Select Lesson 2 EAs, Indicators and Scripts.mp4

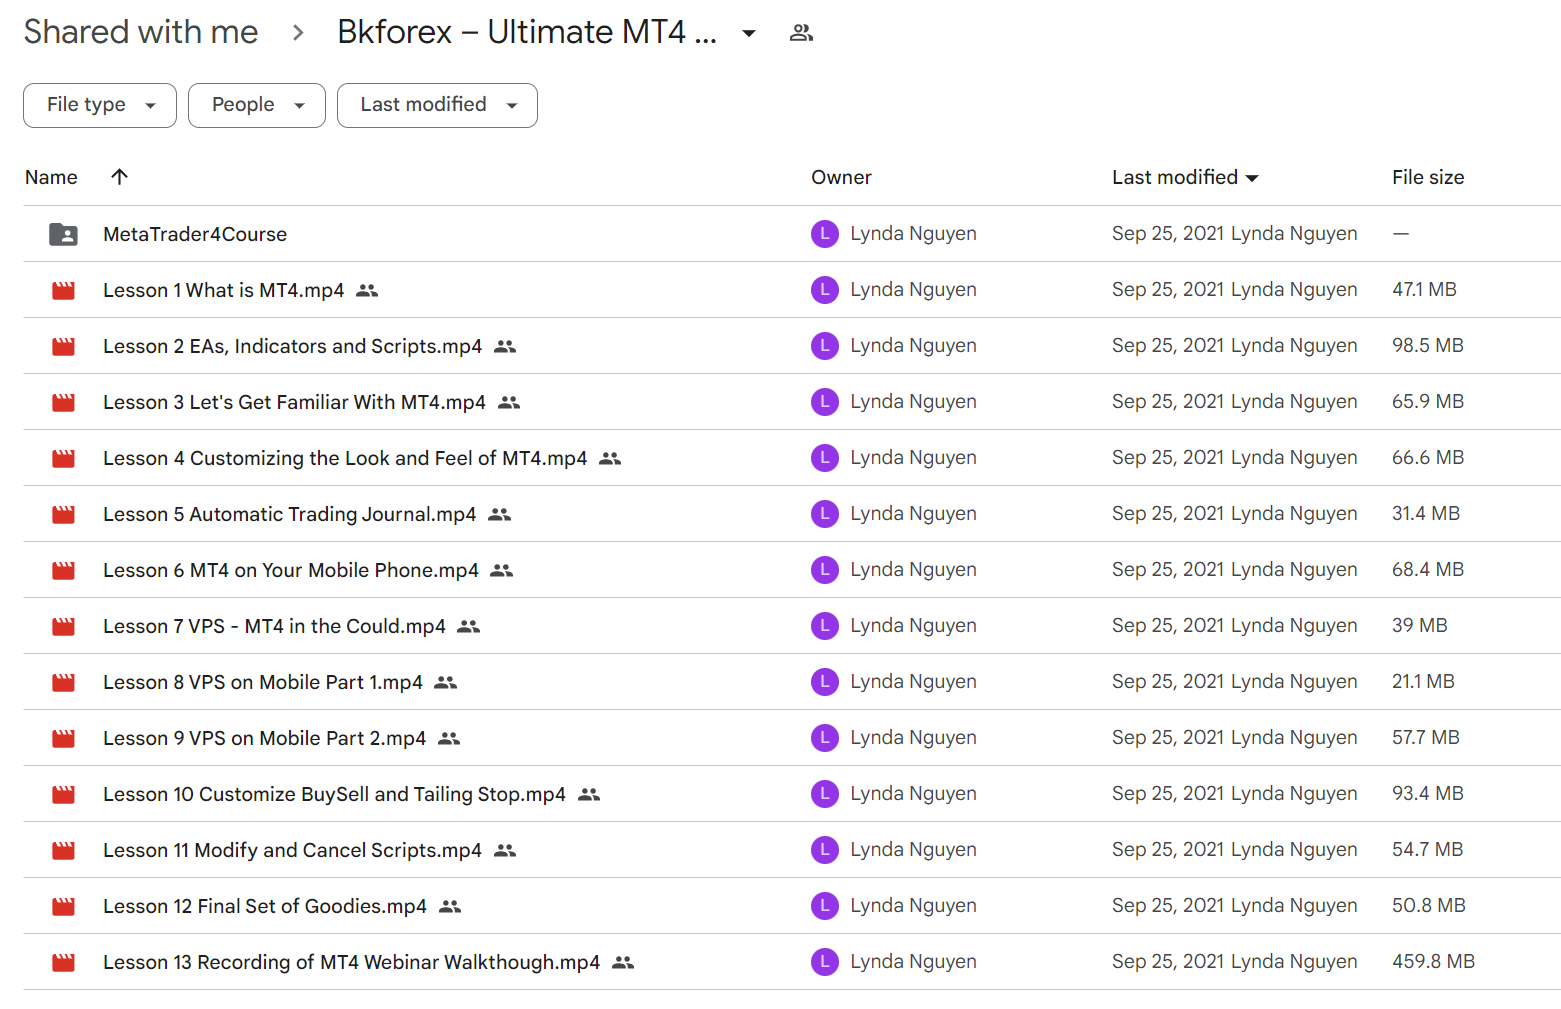pos(292,346)
